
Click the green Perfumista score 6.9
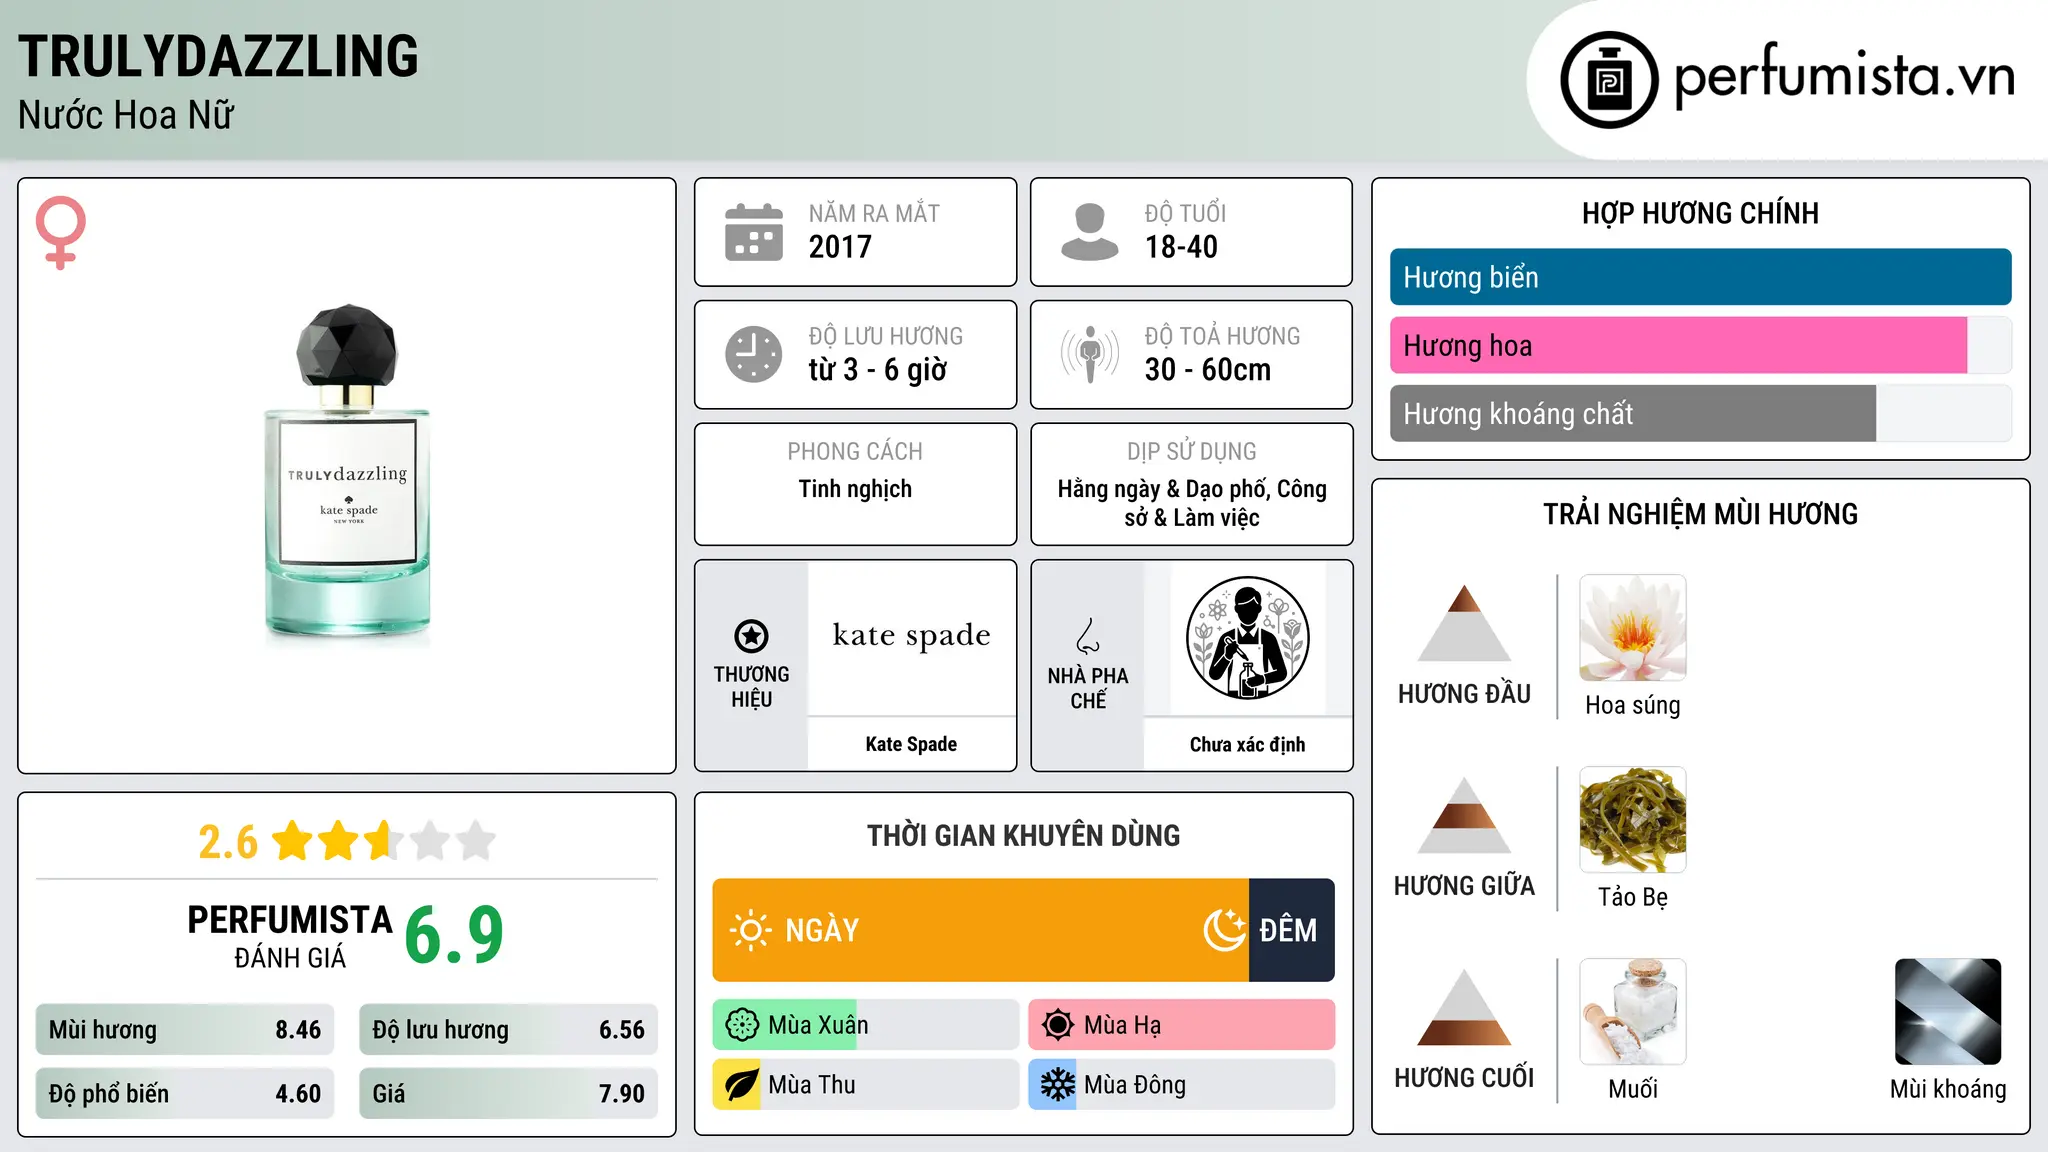point(454,936)
